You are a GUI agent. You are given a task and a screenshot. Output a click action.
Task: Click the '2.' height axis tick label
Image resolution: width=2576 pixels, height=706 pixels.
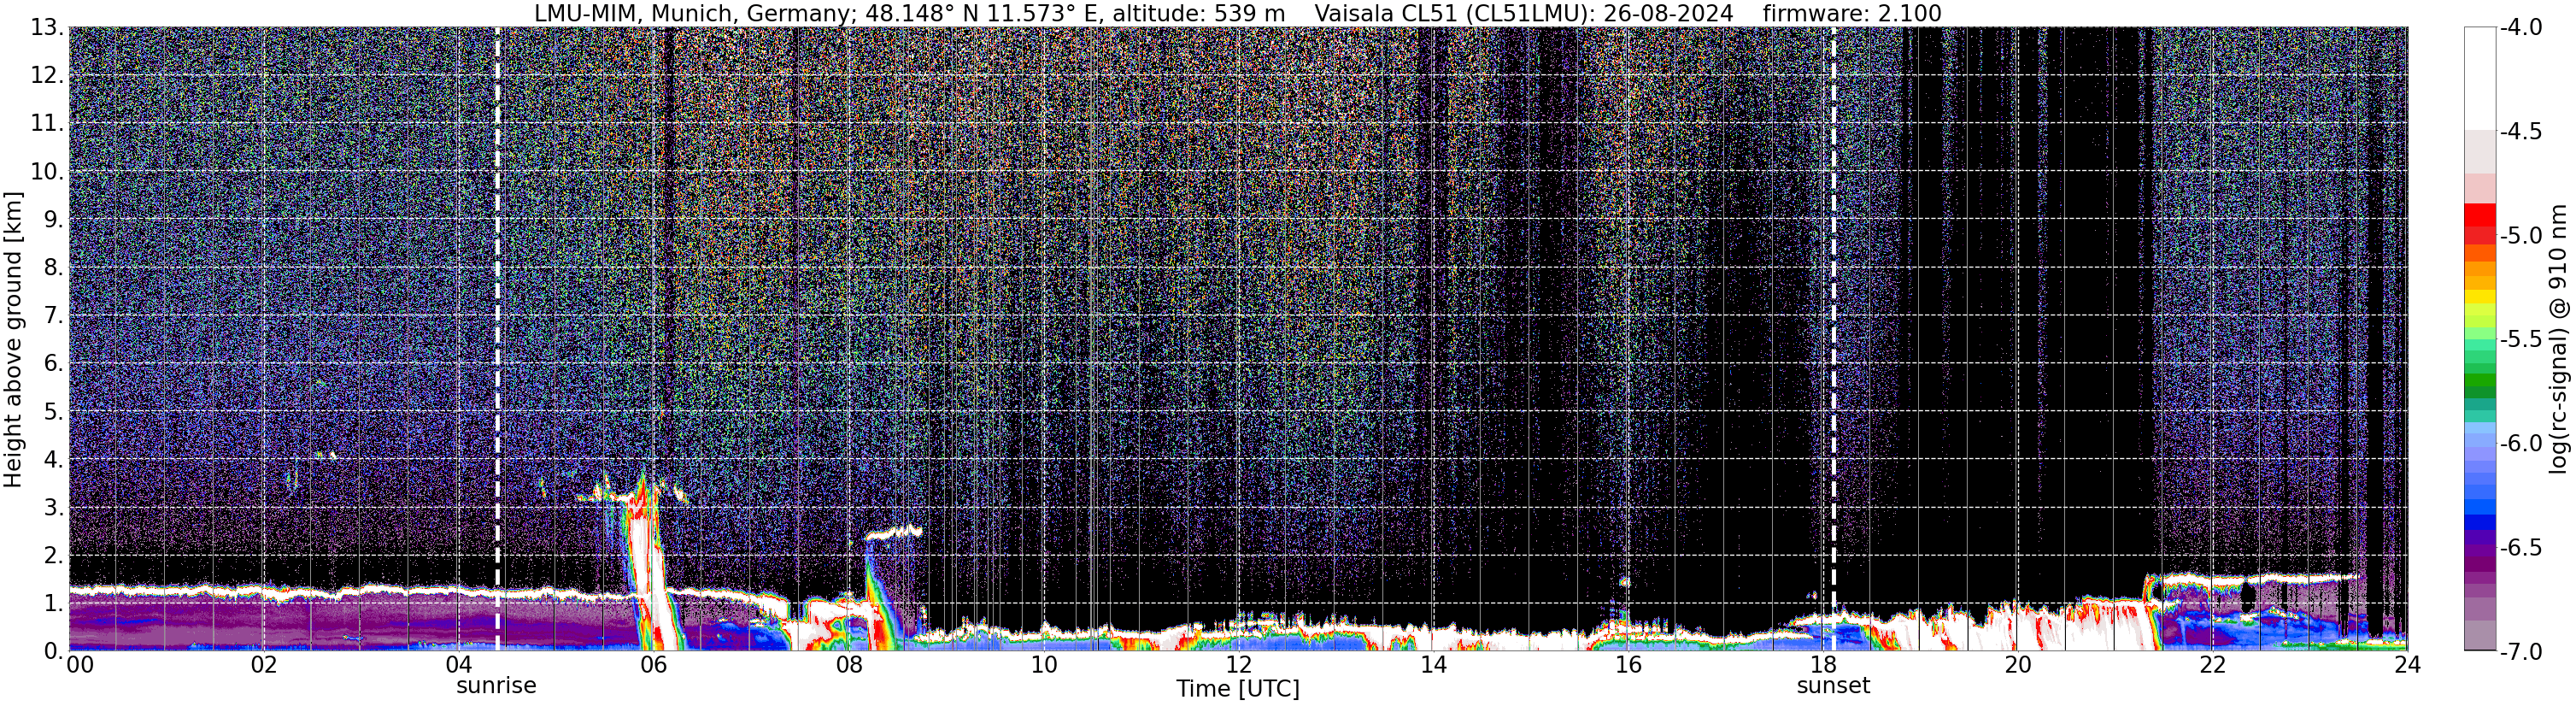(x=53, y=555)
